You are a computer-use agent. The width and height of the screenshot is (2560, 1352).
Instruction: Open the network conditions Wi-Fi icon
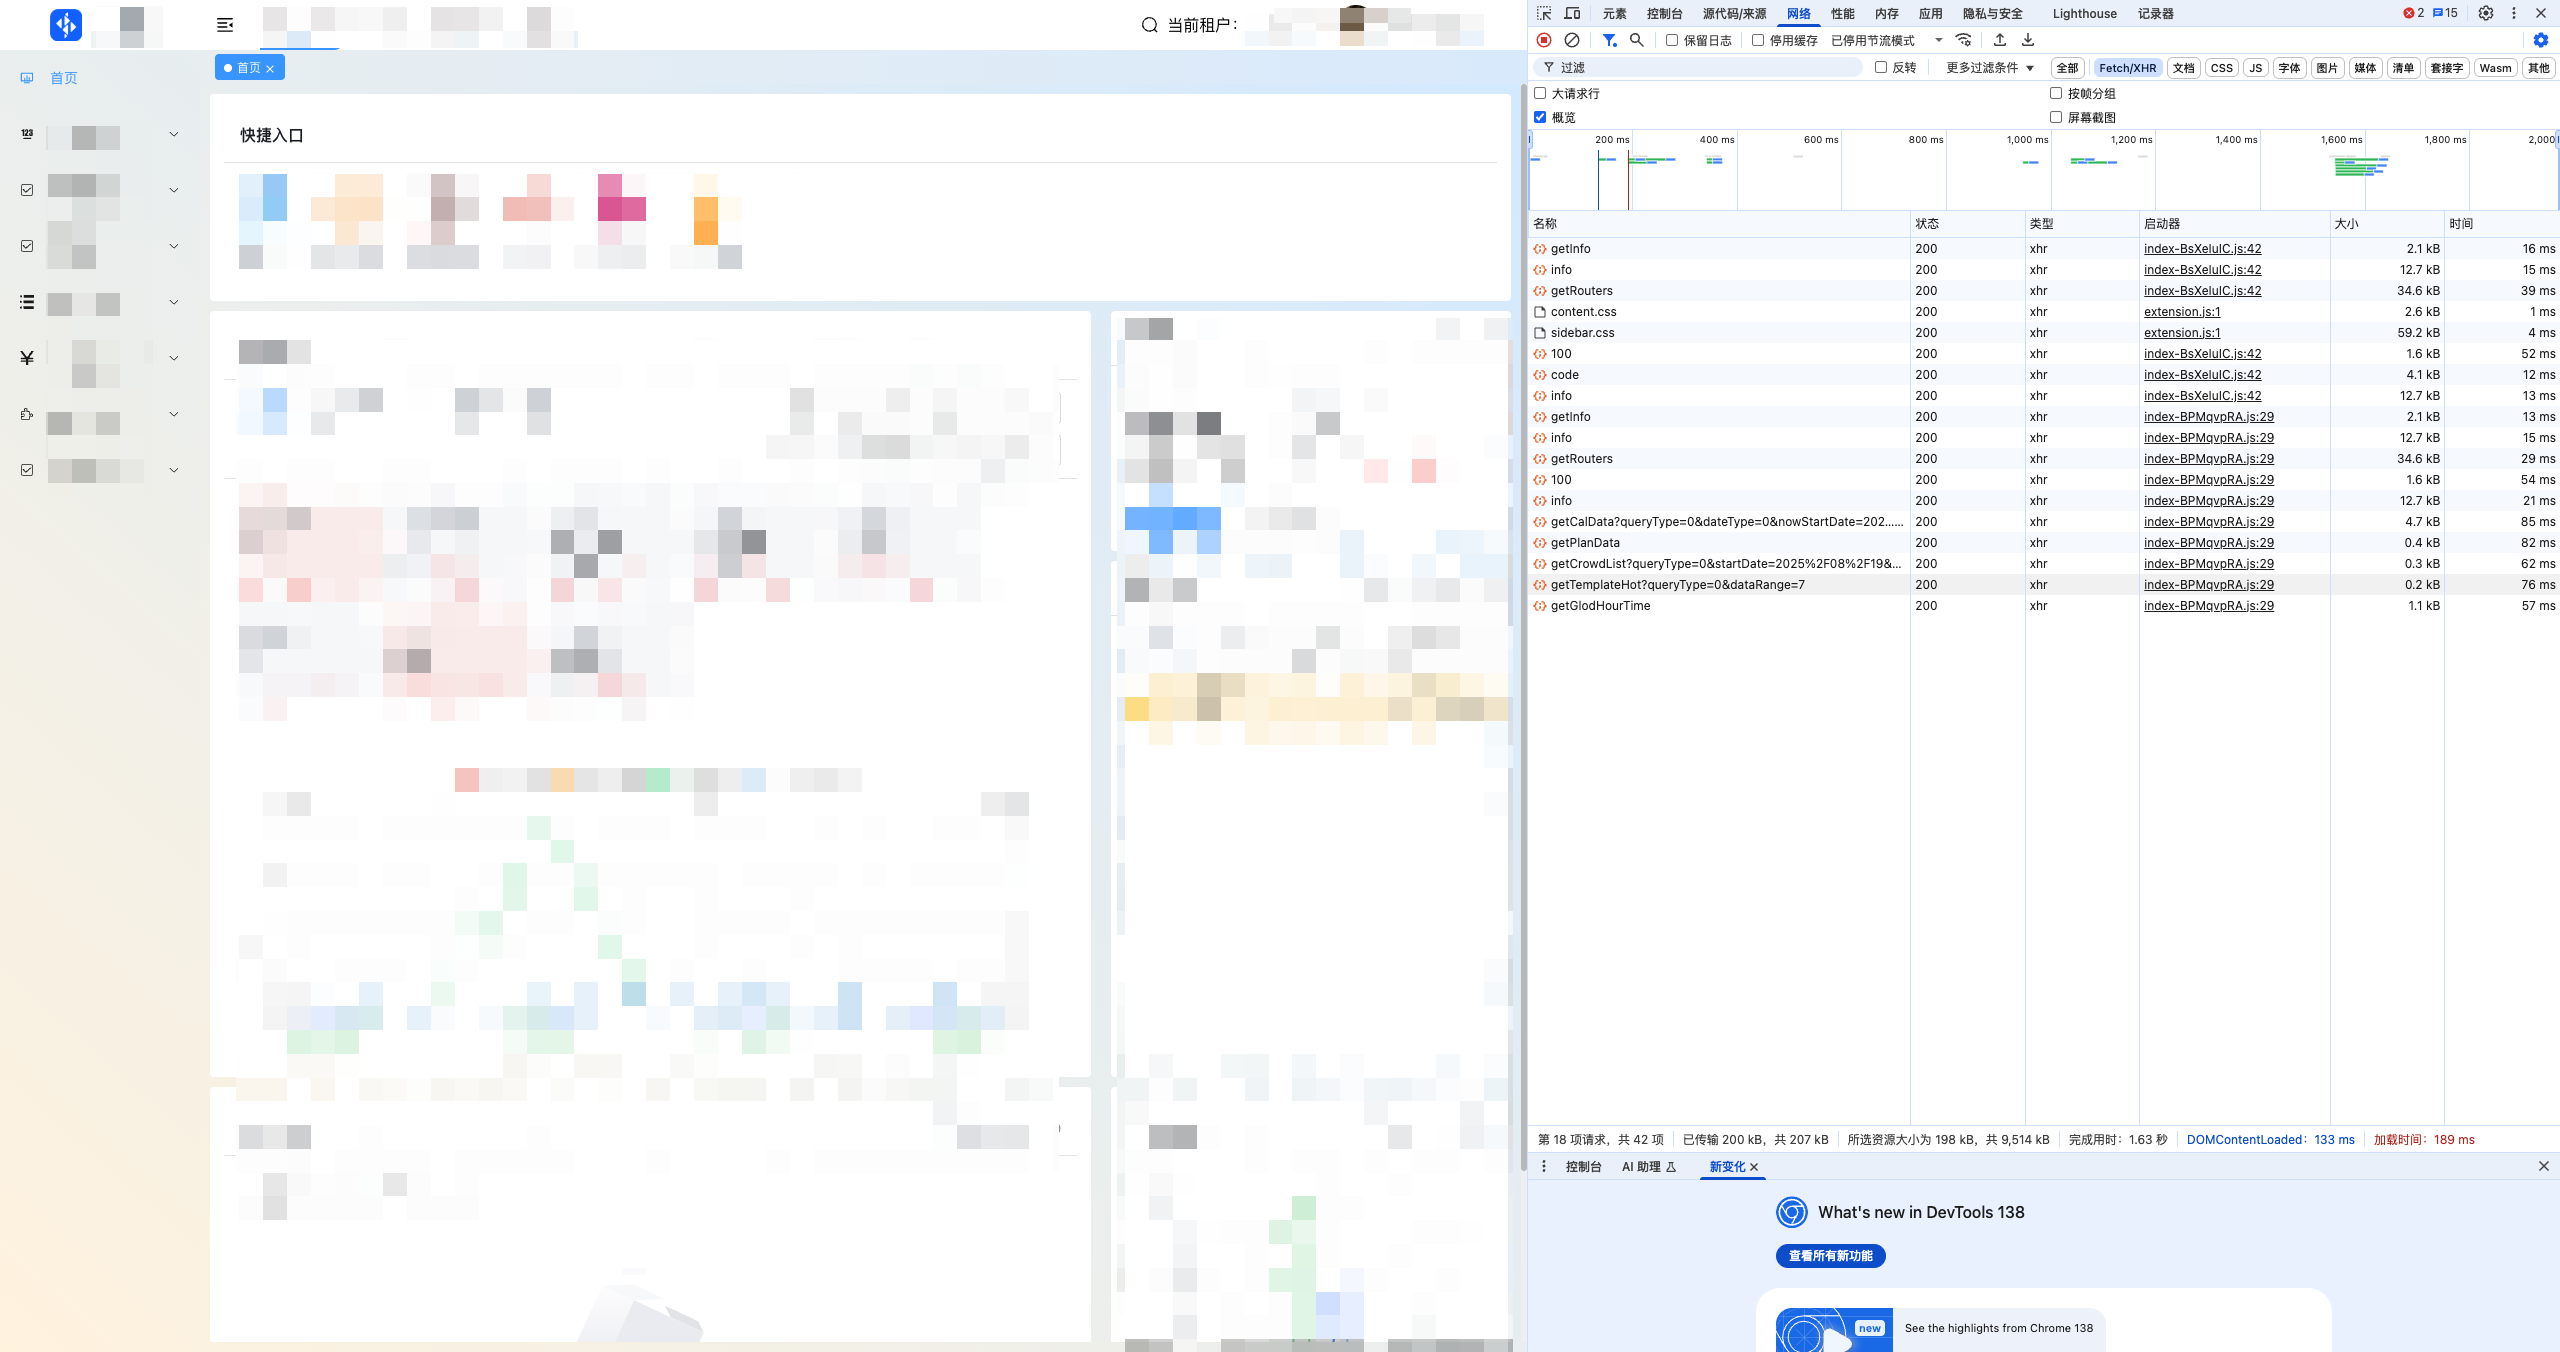click(x=1964, y=40)
